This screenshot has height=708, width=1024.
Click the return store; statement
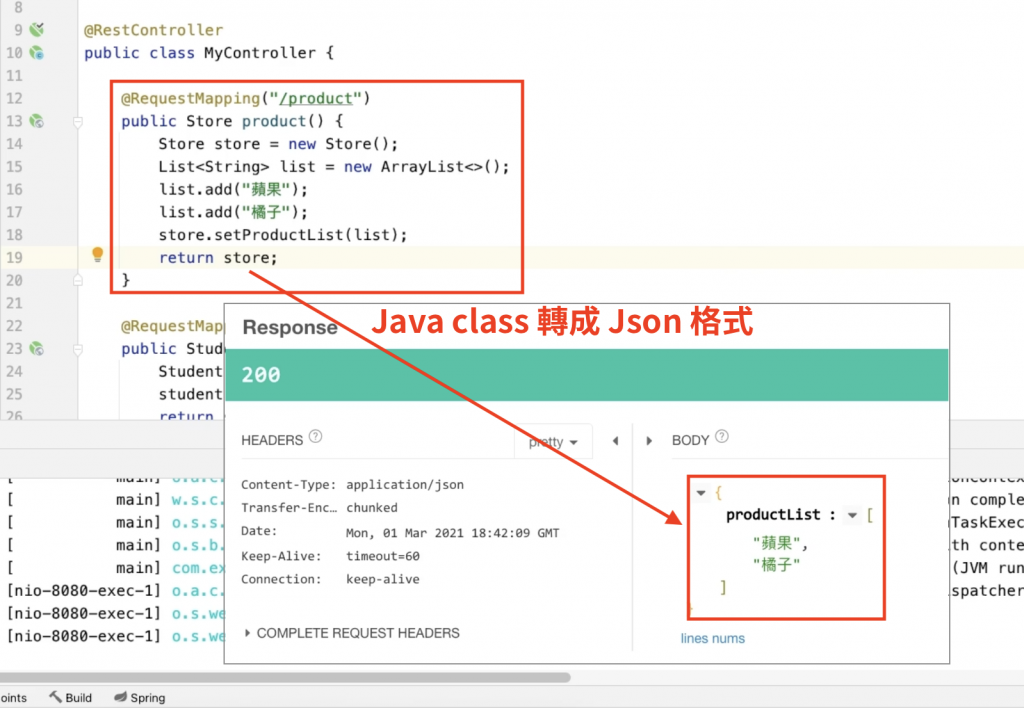coord(218,258)
